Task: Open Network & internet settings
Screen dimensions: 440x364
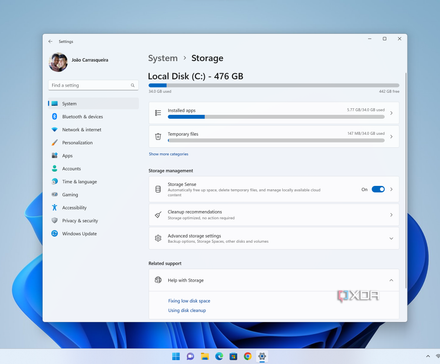Action: (93, 130)
